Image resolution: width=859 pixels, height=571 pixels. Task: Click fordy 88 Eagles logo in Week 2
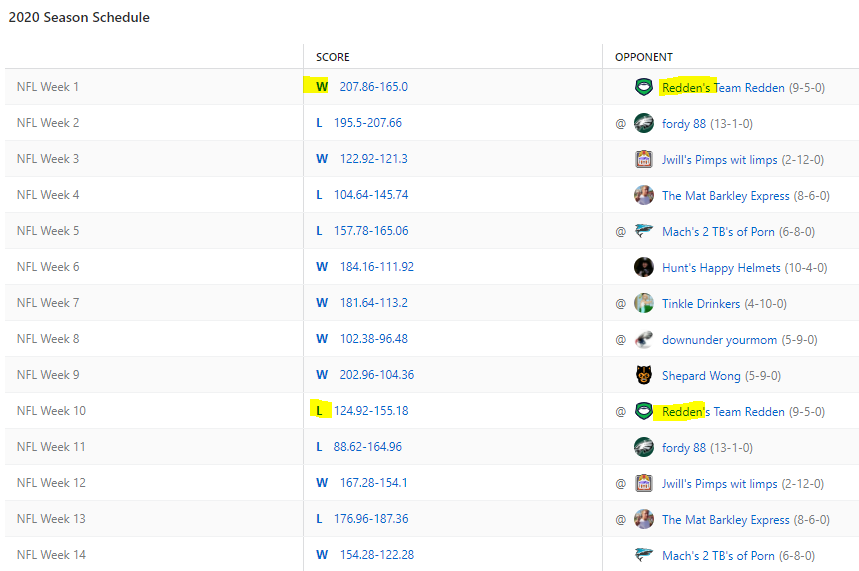pos(644,123)
